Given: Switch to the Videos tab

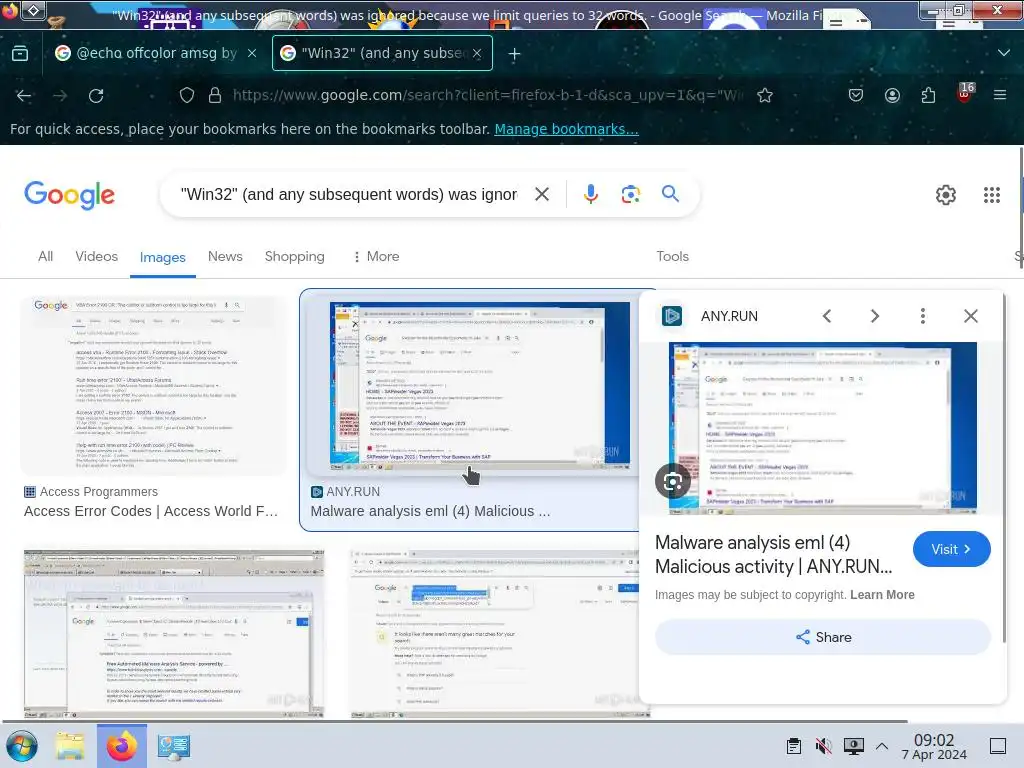Looking at the screenshot, I should (x=97, y=257).
